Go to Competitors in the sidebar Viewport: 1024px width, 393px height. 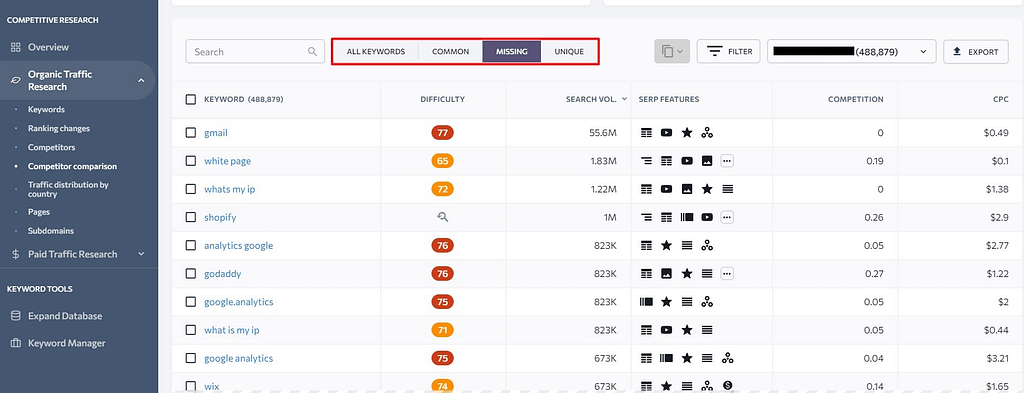52,148
